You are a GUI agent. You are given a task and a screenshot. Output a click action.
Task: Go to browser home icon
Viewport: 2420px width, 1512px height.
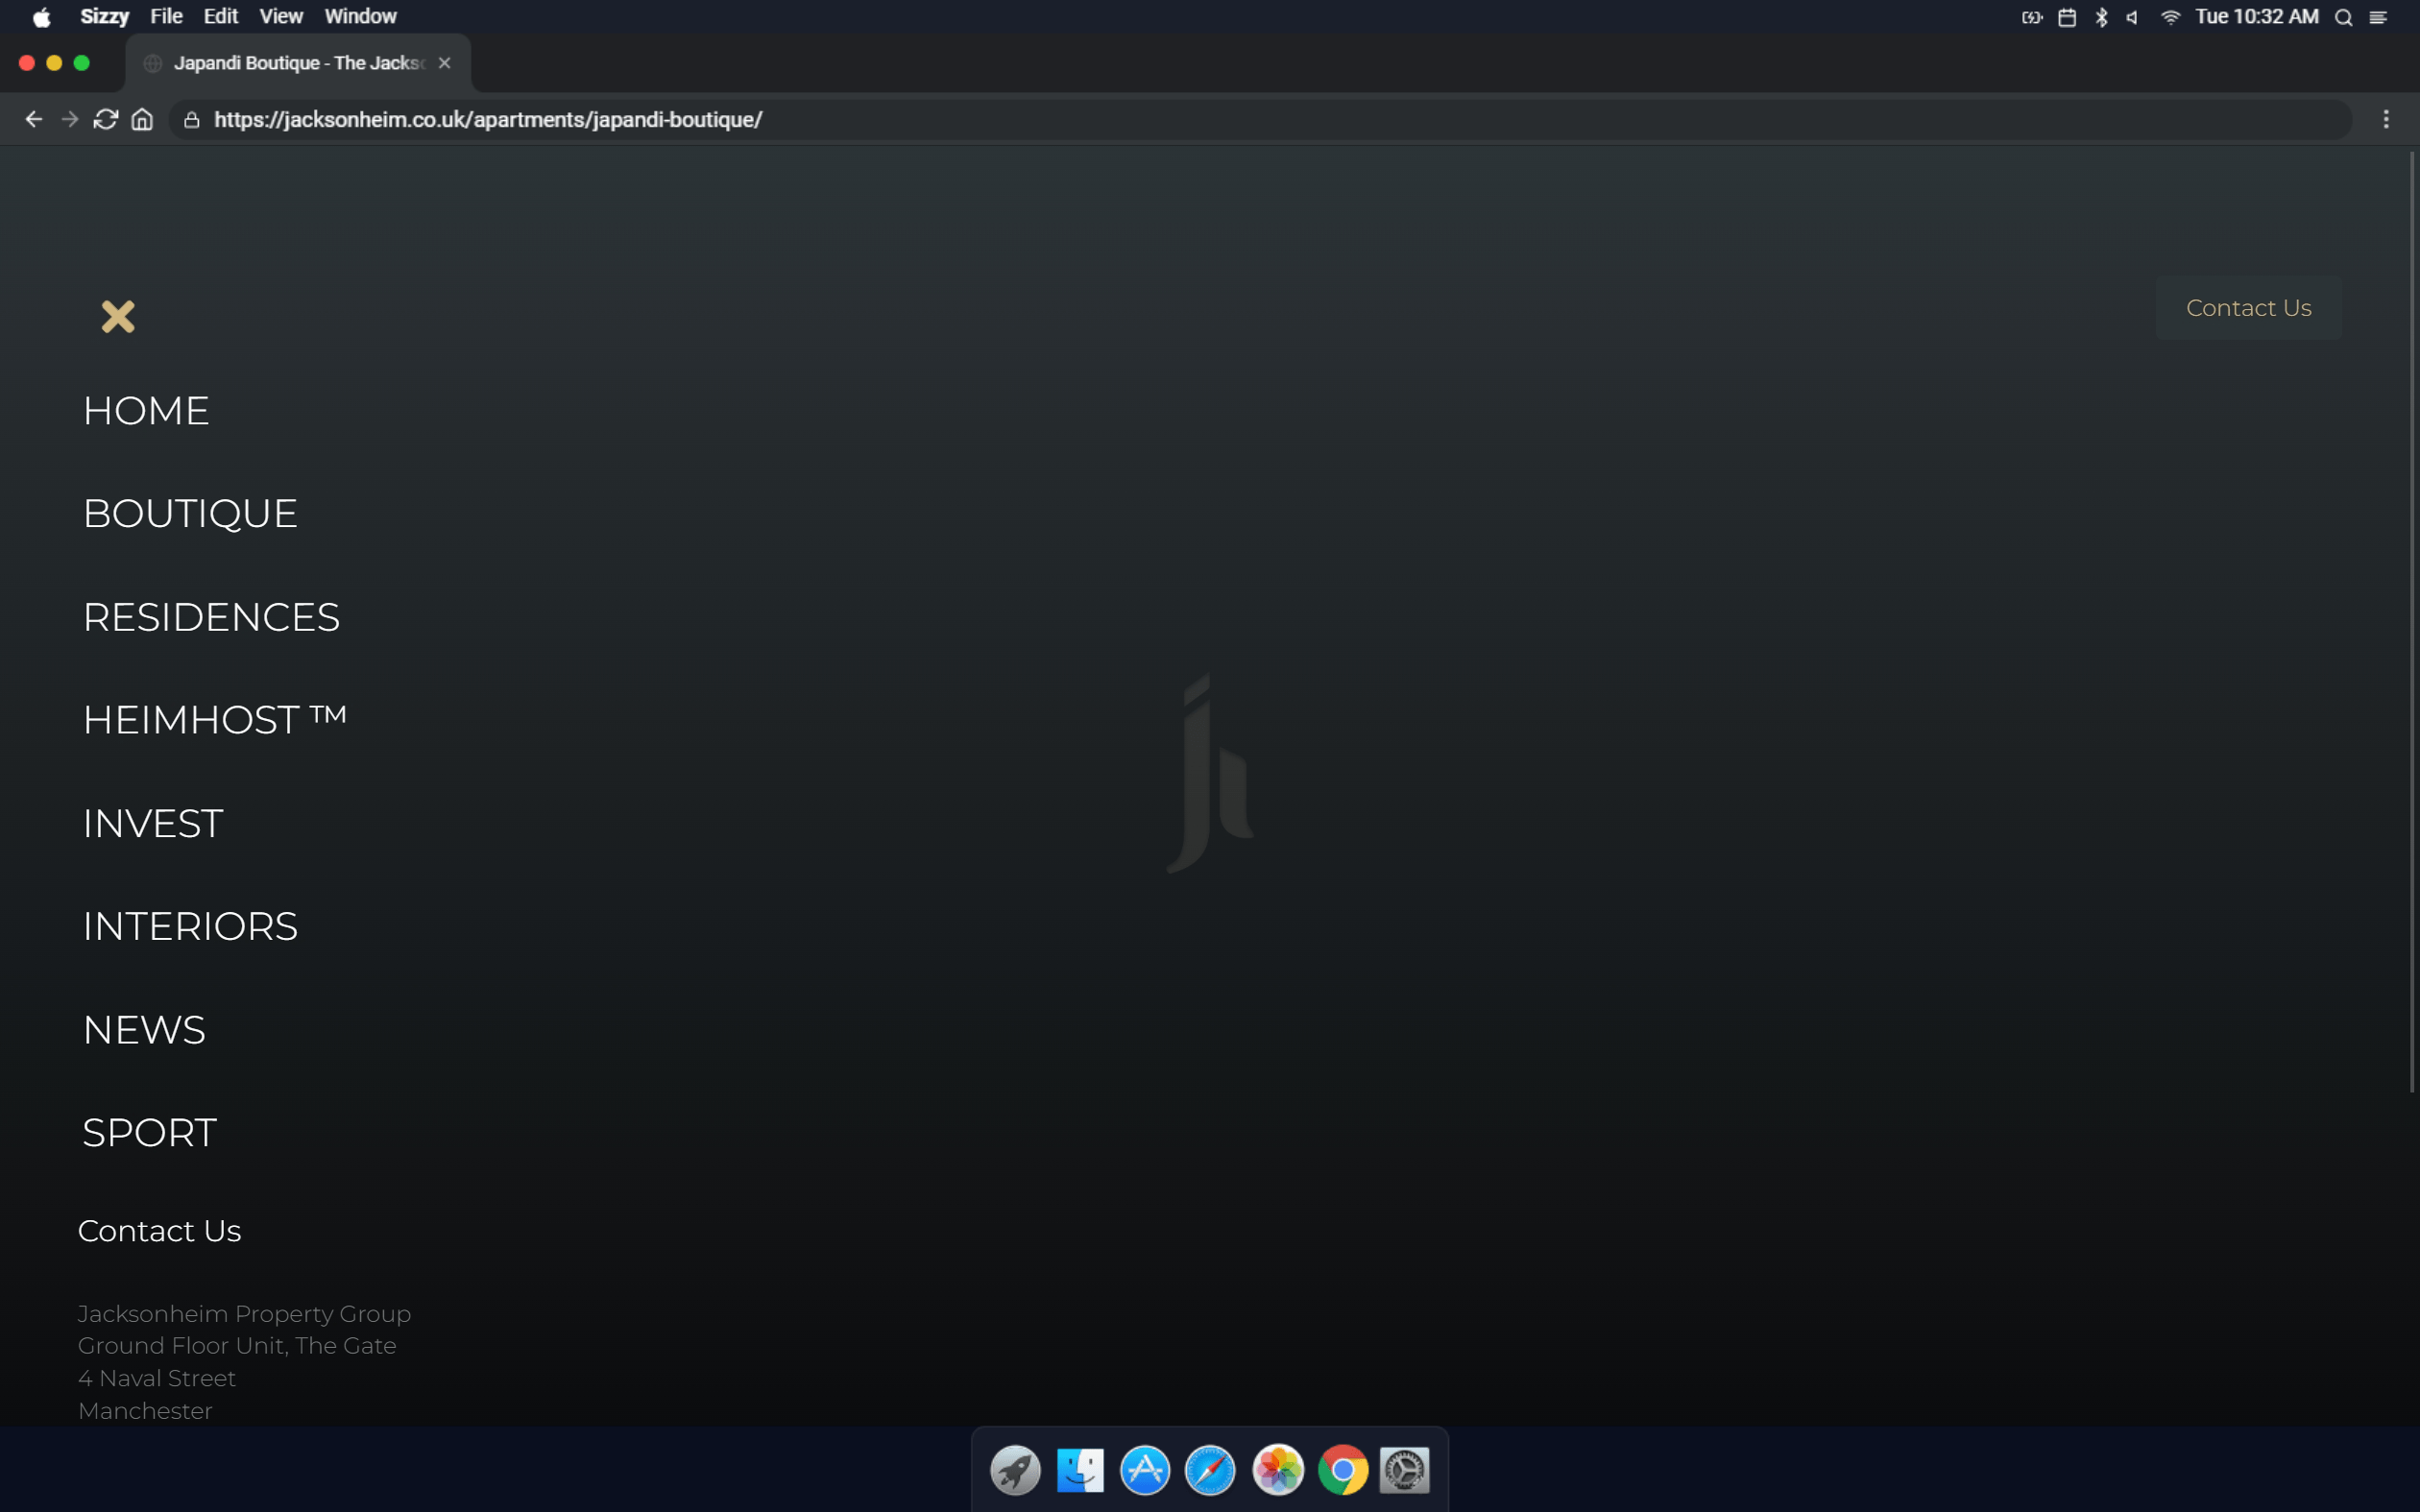pos(142,120)
